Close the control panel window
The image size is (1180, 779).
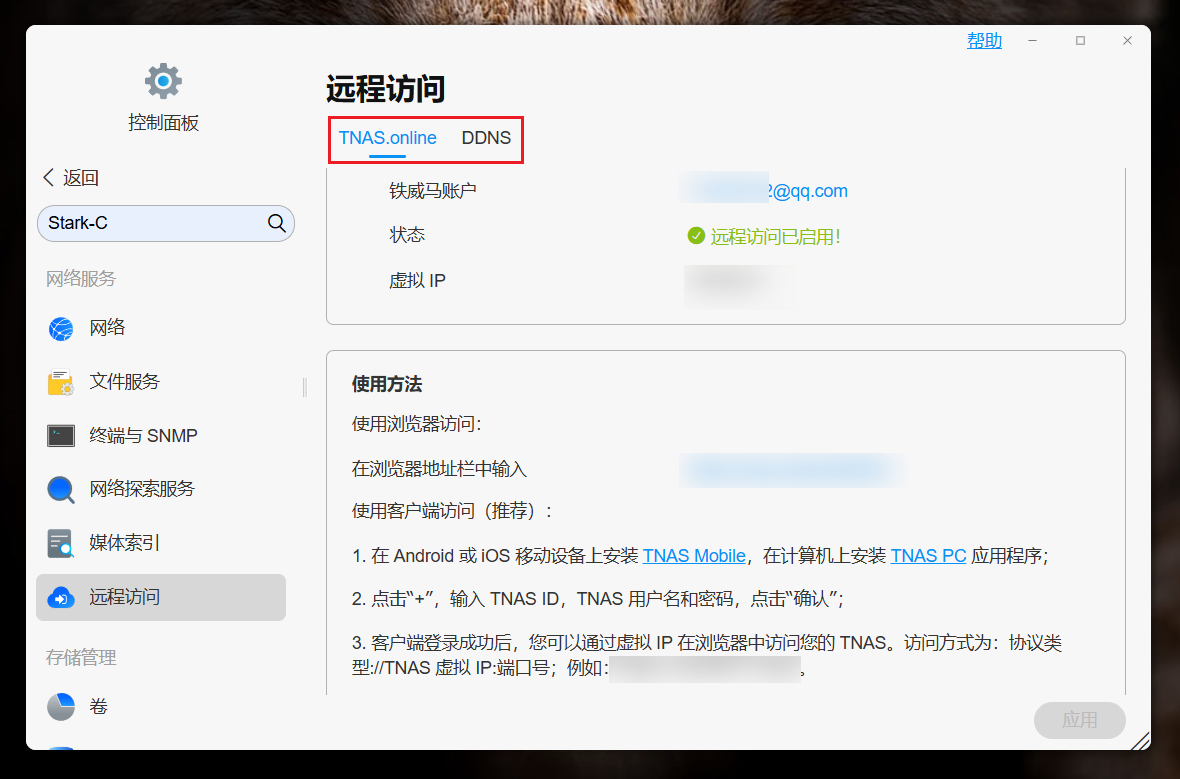click(x=1127, y=41)
